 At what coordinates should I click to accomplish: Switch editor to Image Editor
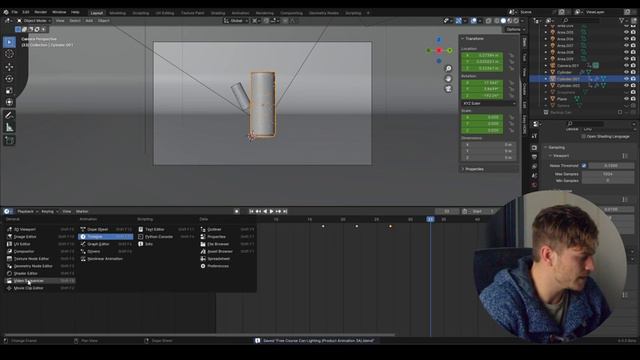40,237
